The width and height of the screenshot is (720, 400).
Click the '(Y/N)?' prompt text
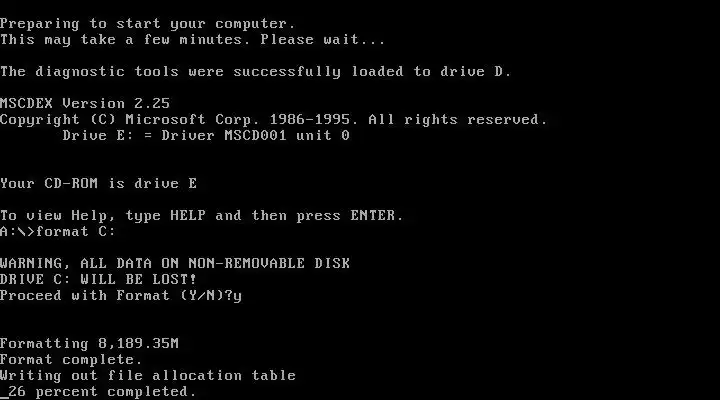click(x=206, y=295)
